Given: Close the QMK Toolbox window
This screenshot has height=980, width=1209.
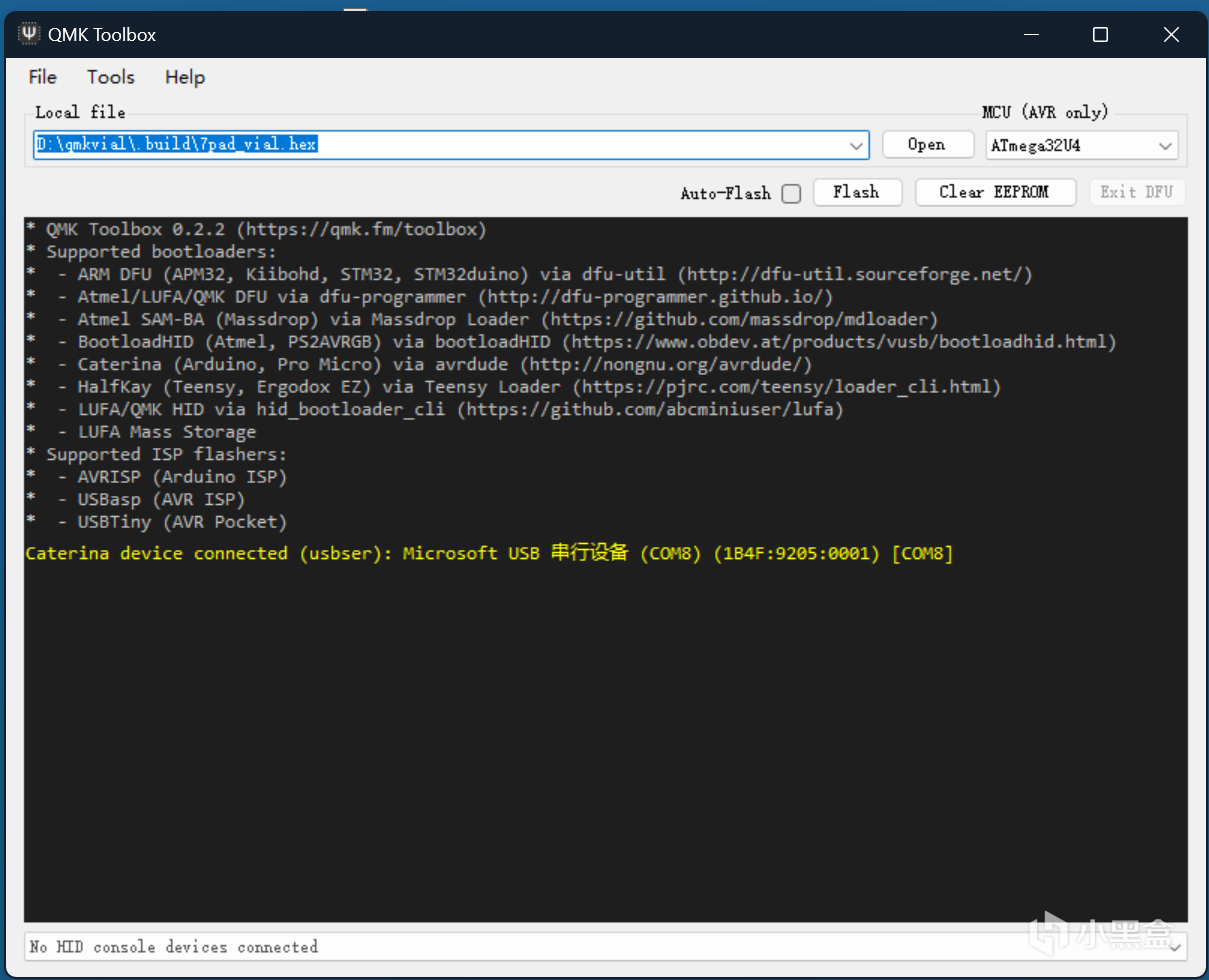Looking at the screenshot, I should click(x=1171, y=35).
